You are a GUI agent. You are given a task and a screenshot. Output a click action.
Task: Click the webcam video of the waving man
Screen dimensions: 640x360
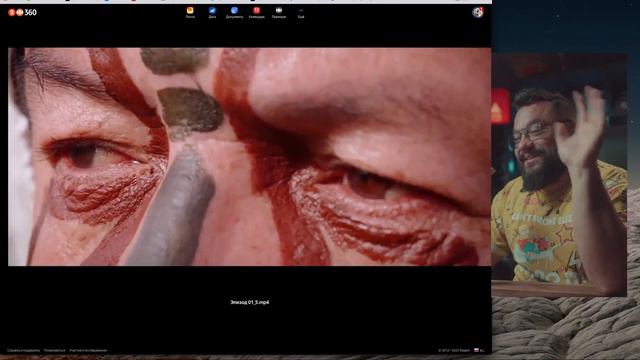click(559, 175)
